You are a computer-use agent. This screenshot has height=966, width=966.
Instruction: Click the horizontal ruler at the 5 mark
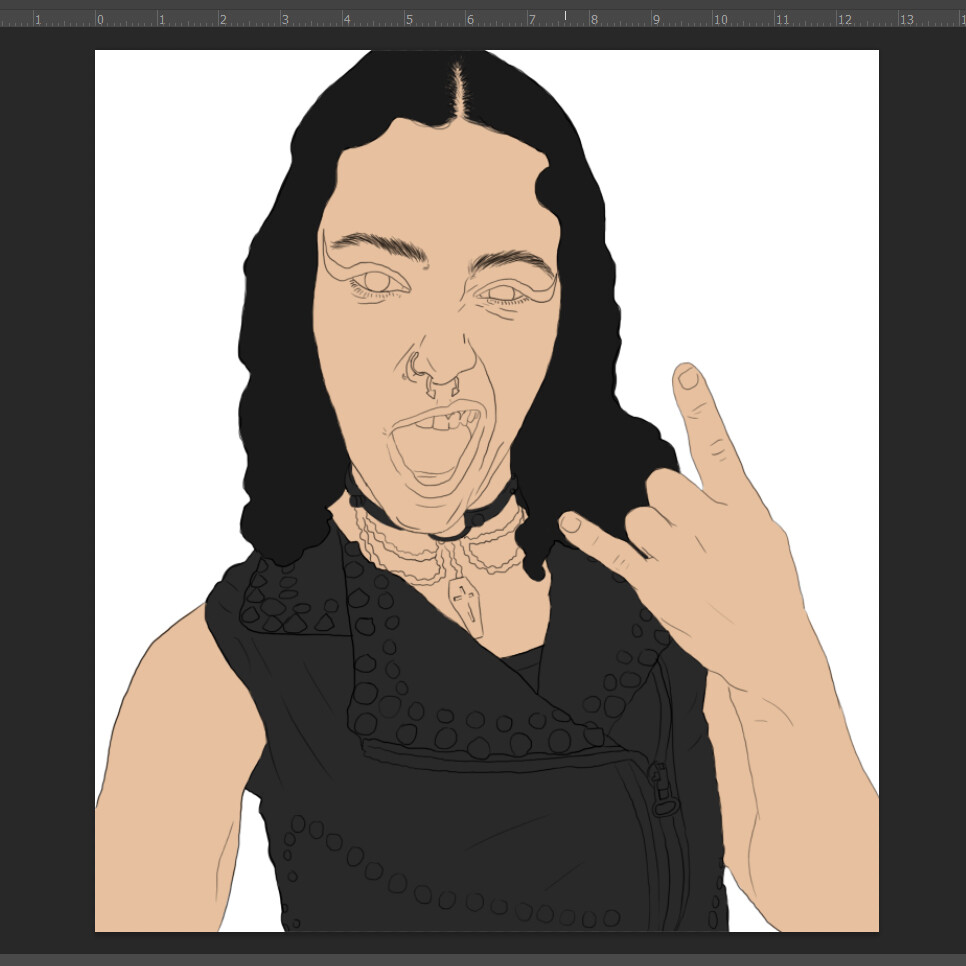[x=408, y=19]
